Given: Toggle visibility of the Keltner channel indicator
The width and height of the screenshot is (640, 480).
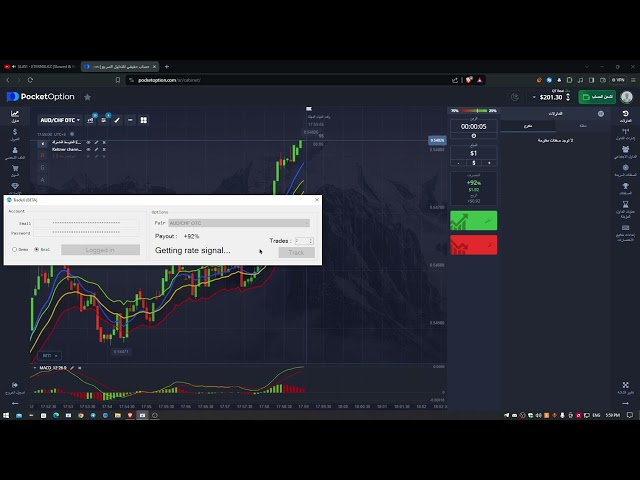Looking at the screenshot, I should click(88, 149).
